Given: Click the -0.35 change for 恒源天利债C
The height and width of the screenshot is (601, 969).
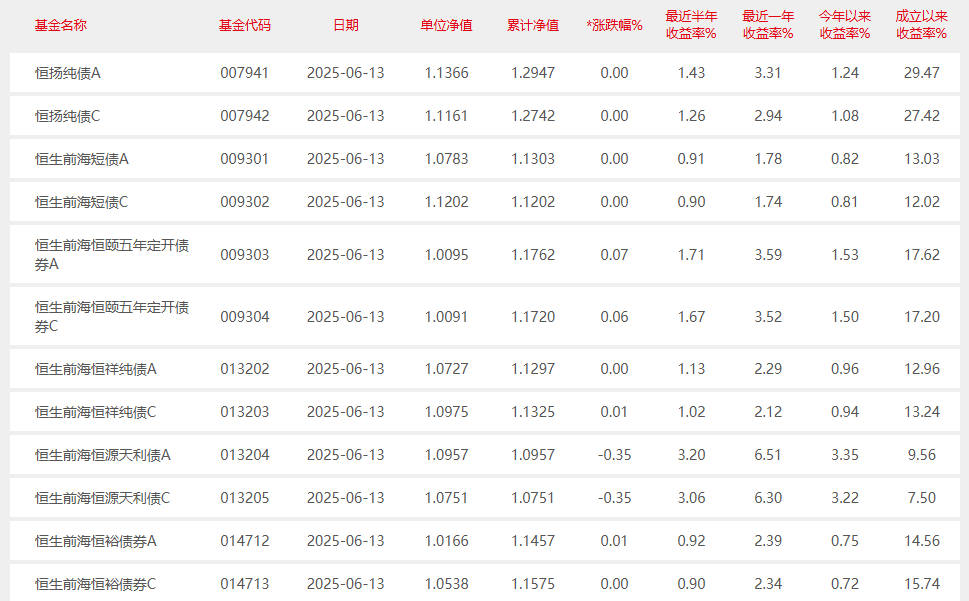Looking at the screenshot, I should point(614,498).
